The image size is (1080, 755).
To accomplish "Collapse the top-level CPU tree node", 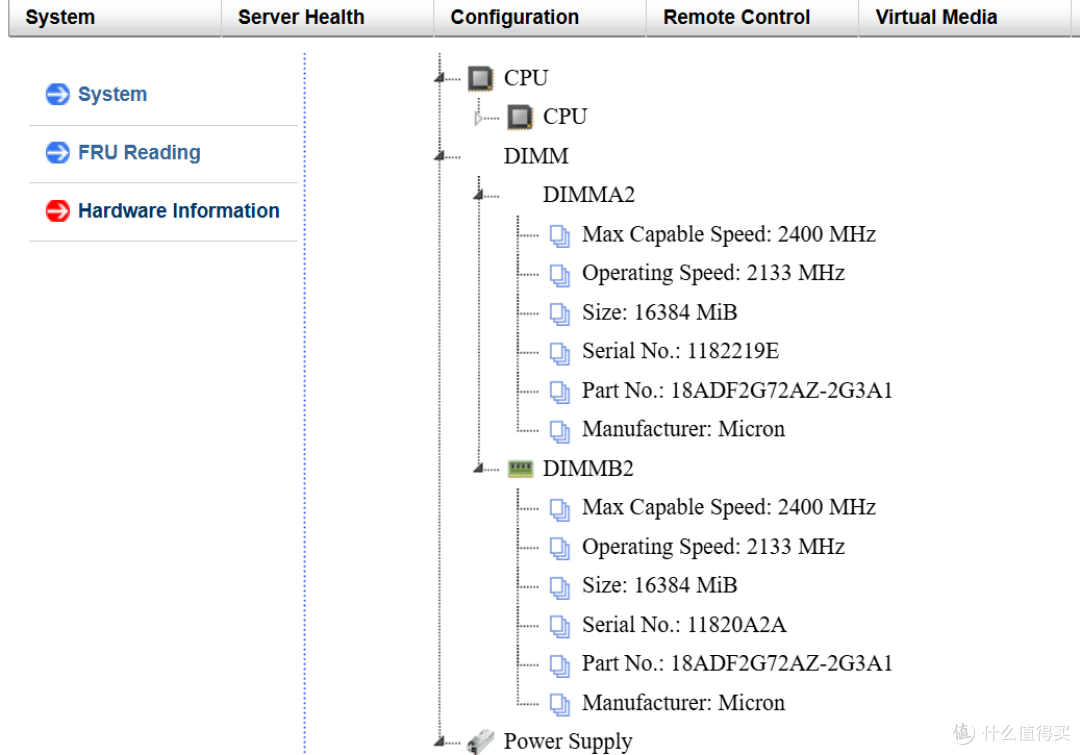I will click(440, 78).
